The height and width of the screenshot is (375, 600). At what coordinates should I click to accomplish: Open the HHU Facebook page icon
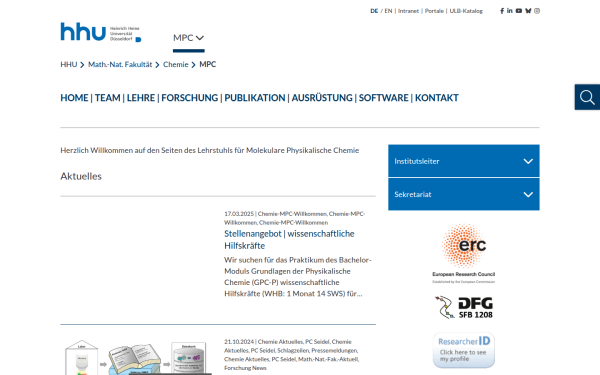tap(502, 11)
